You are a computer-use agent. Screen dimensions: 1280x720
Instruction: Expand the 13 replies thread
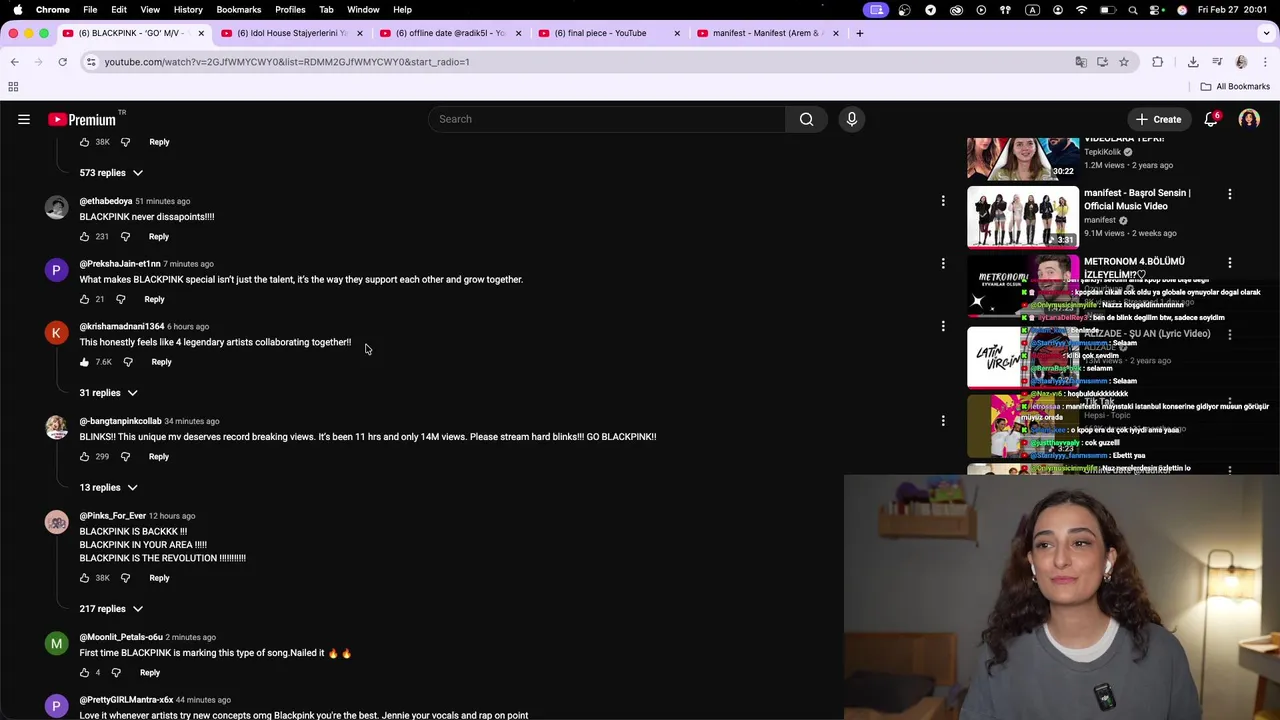pos(108,488)
